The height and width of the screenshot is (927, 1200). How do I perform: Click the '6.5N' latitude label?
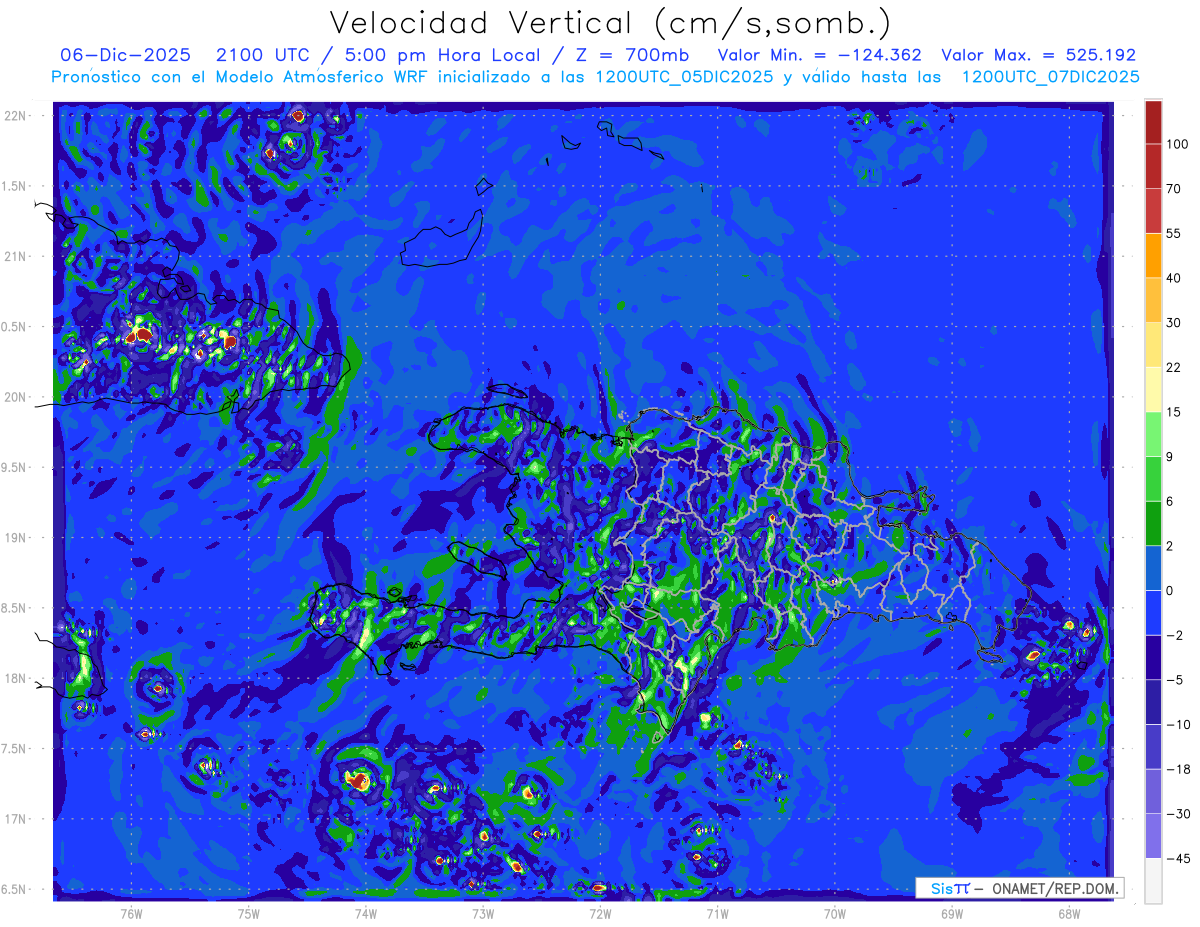pos(14,889)
